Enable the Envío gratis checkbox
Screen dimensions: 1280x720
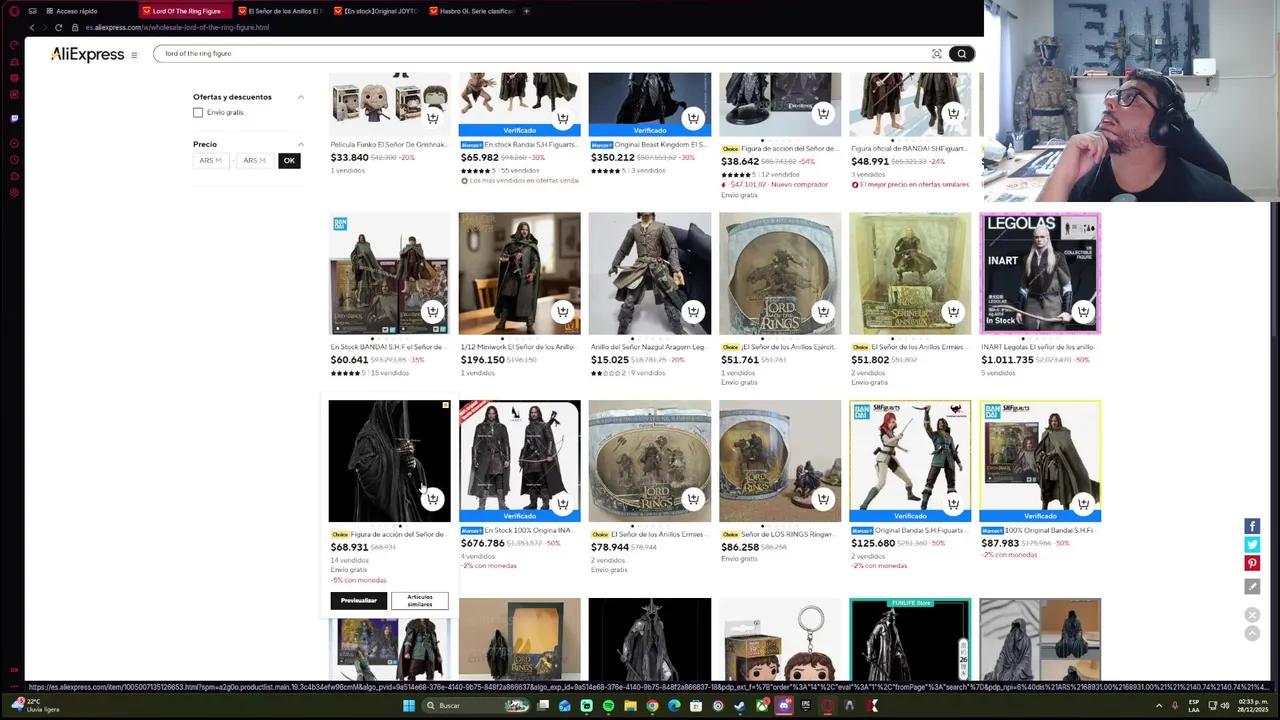(198, 113)
